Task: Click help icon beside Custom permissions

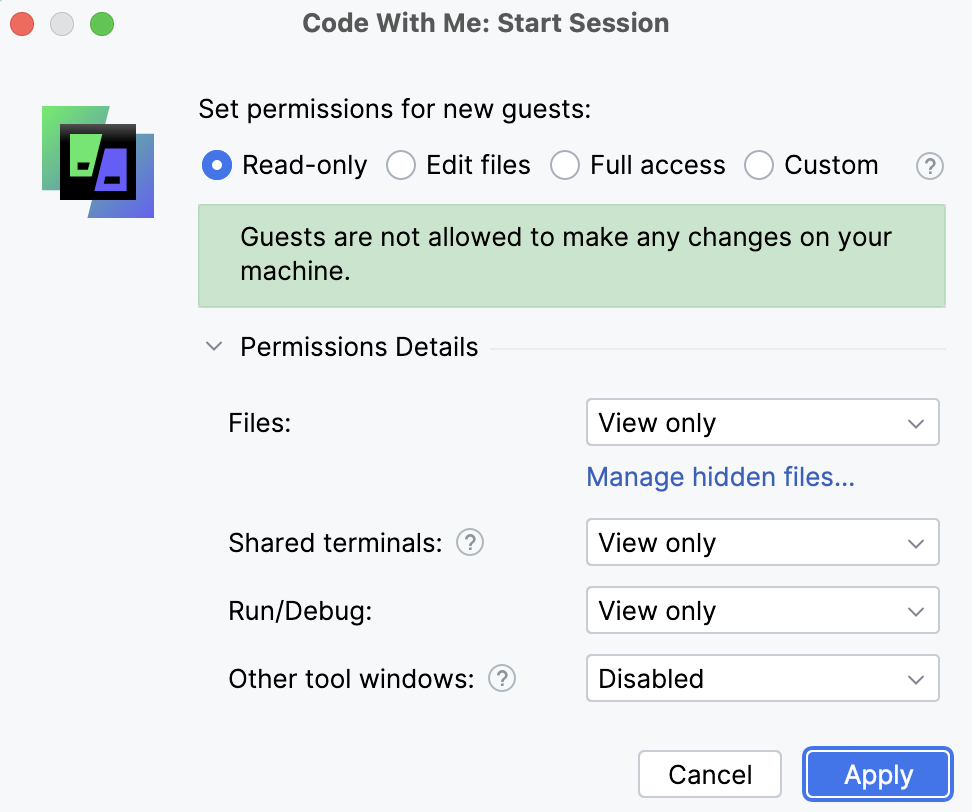Action: click(x=930, y=166)
